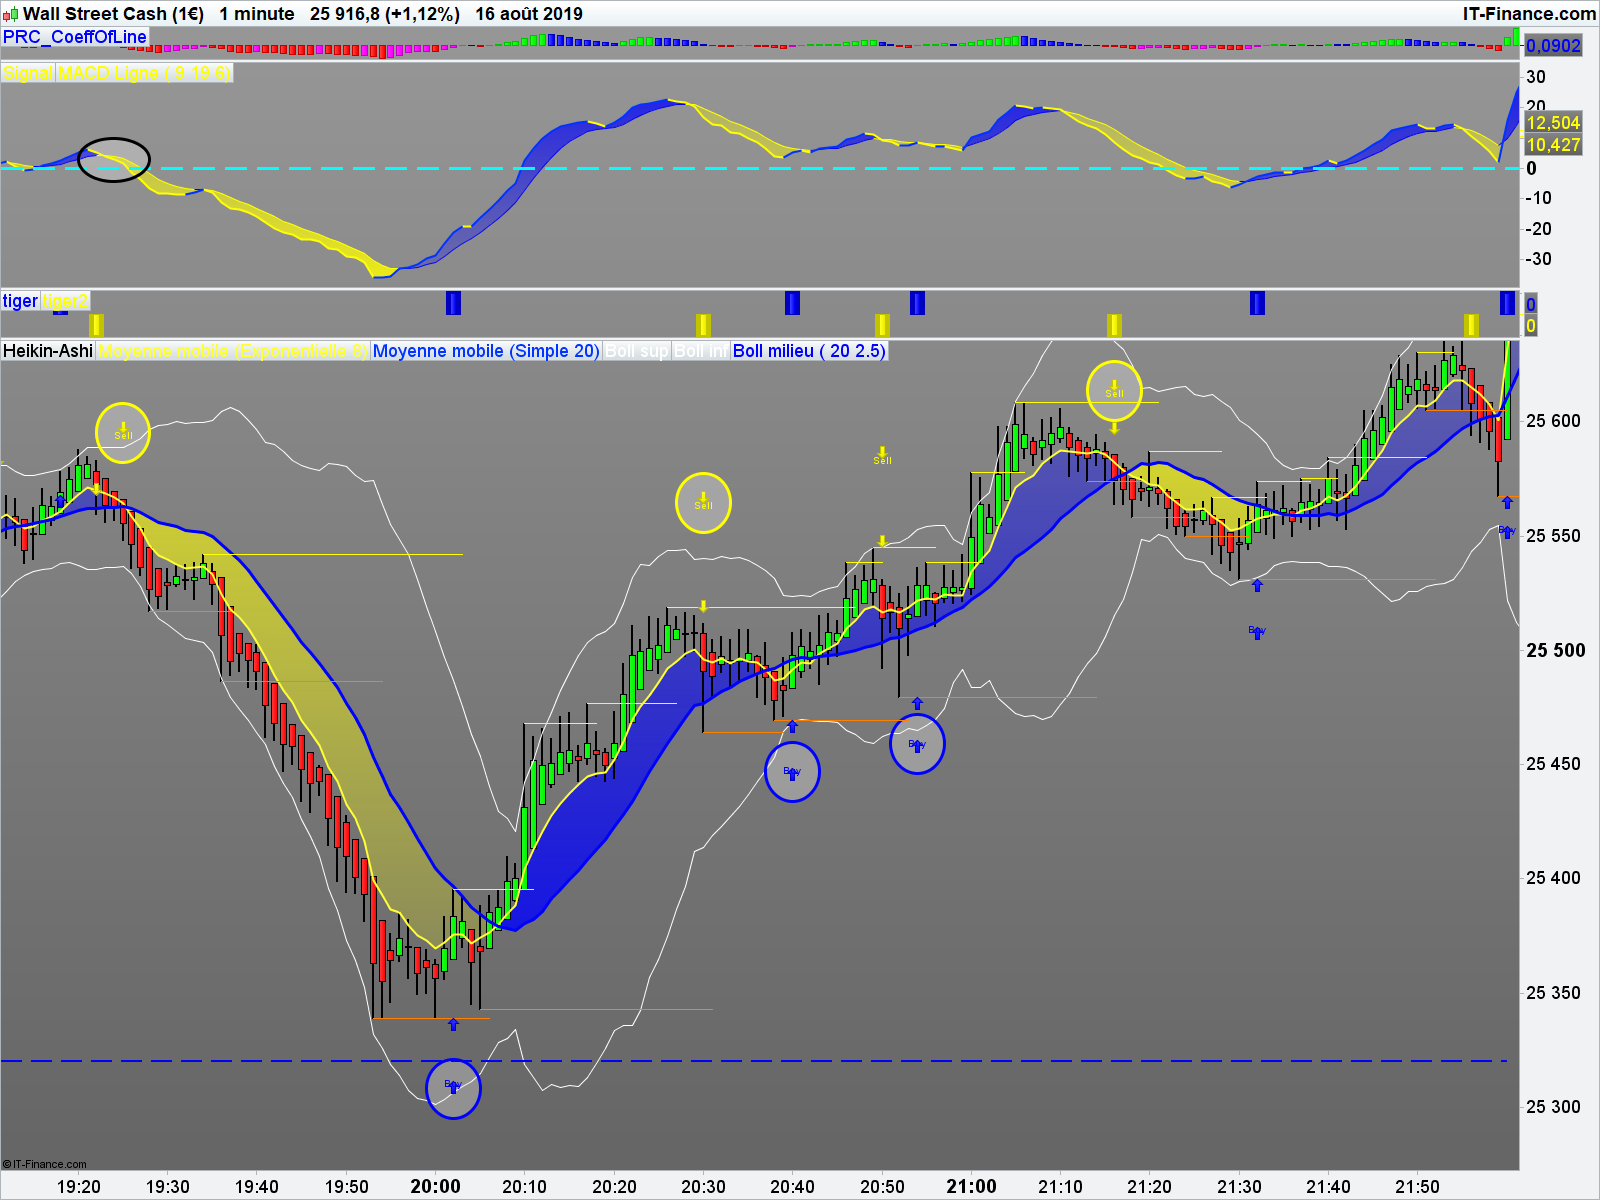Select the 25 300 price axis label

click(1553, 1107)
